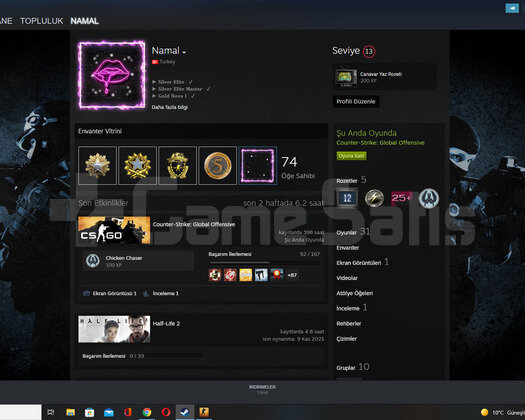Open the NAMAL menu in the top navigation
This screenshot has width=525, height=420.
point(84,21)
